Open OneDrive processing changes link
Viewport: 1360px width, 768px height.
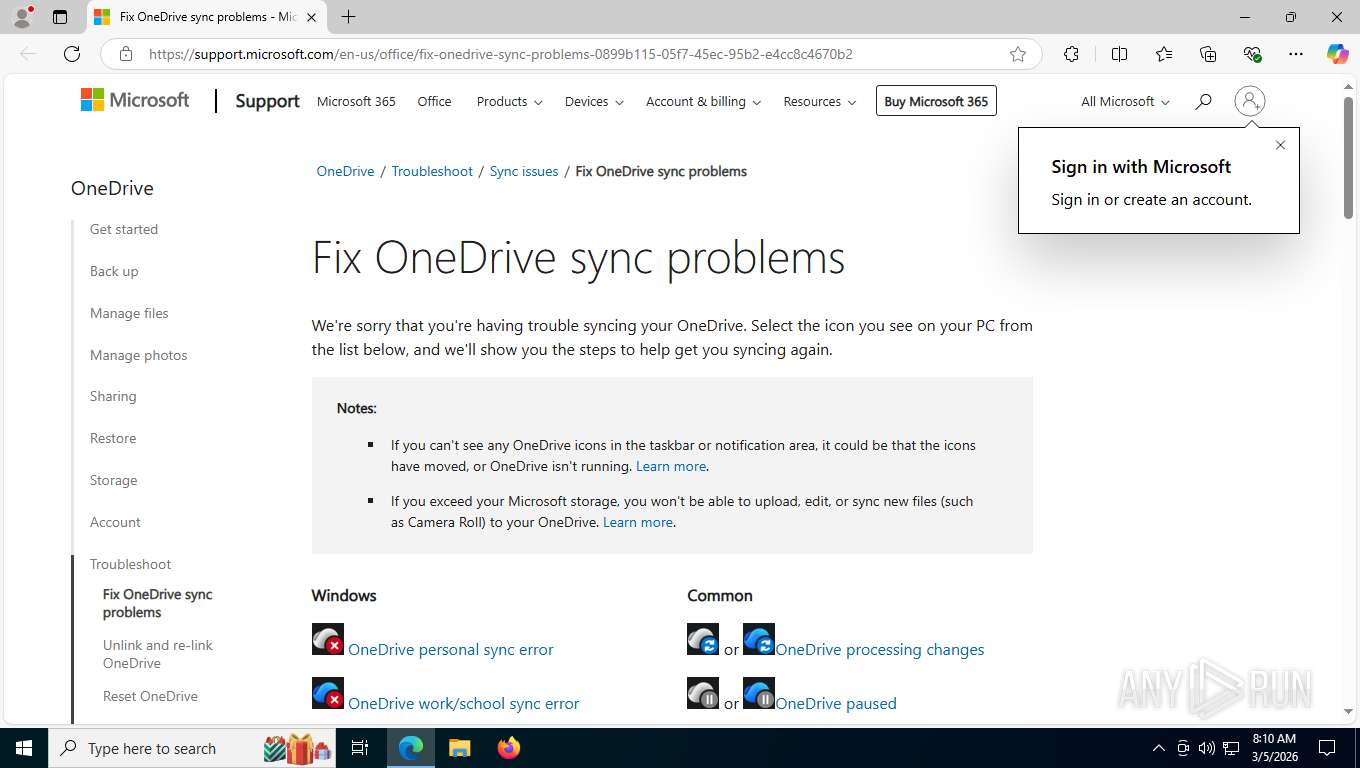880,649
